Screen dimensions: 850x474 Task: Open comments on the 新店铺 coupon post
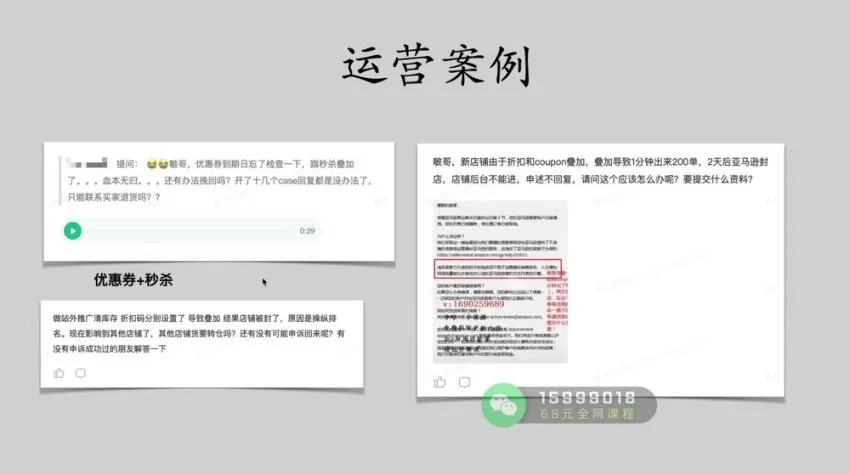pyautogui.click(x=465, y=382)
